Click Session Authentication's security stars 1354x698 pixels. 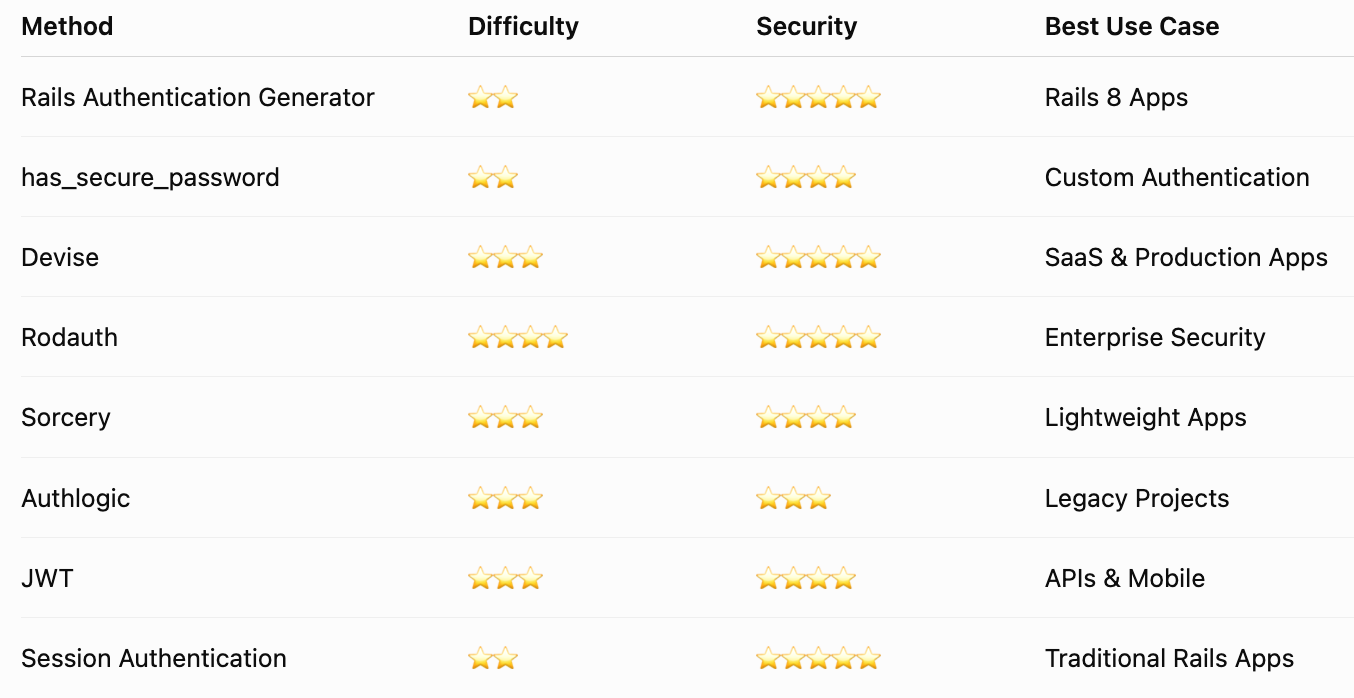tap(818, 658)
